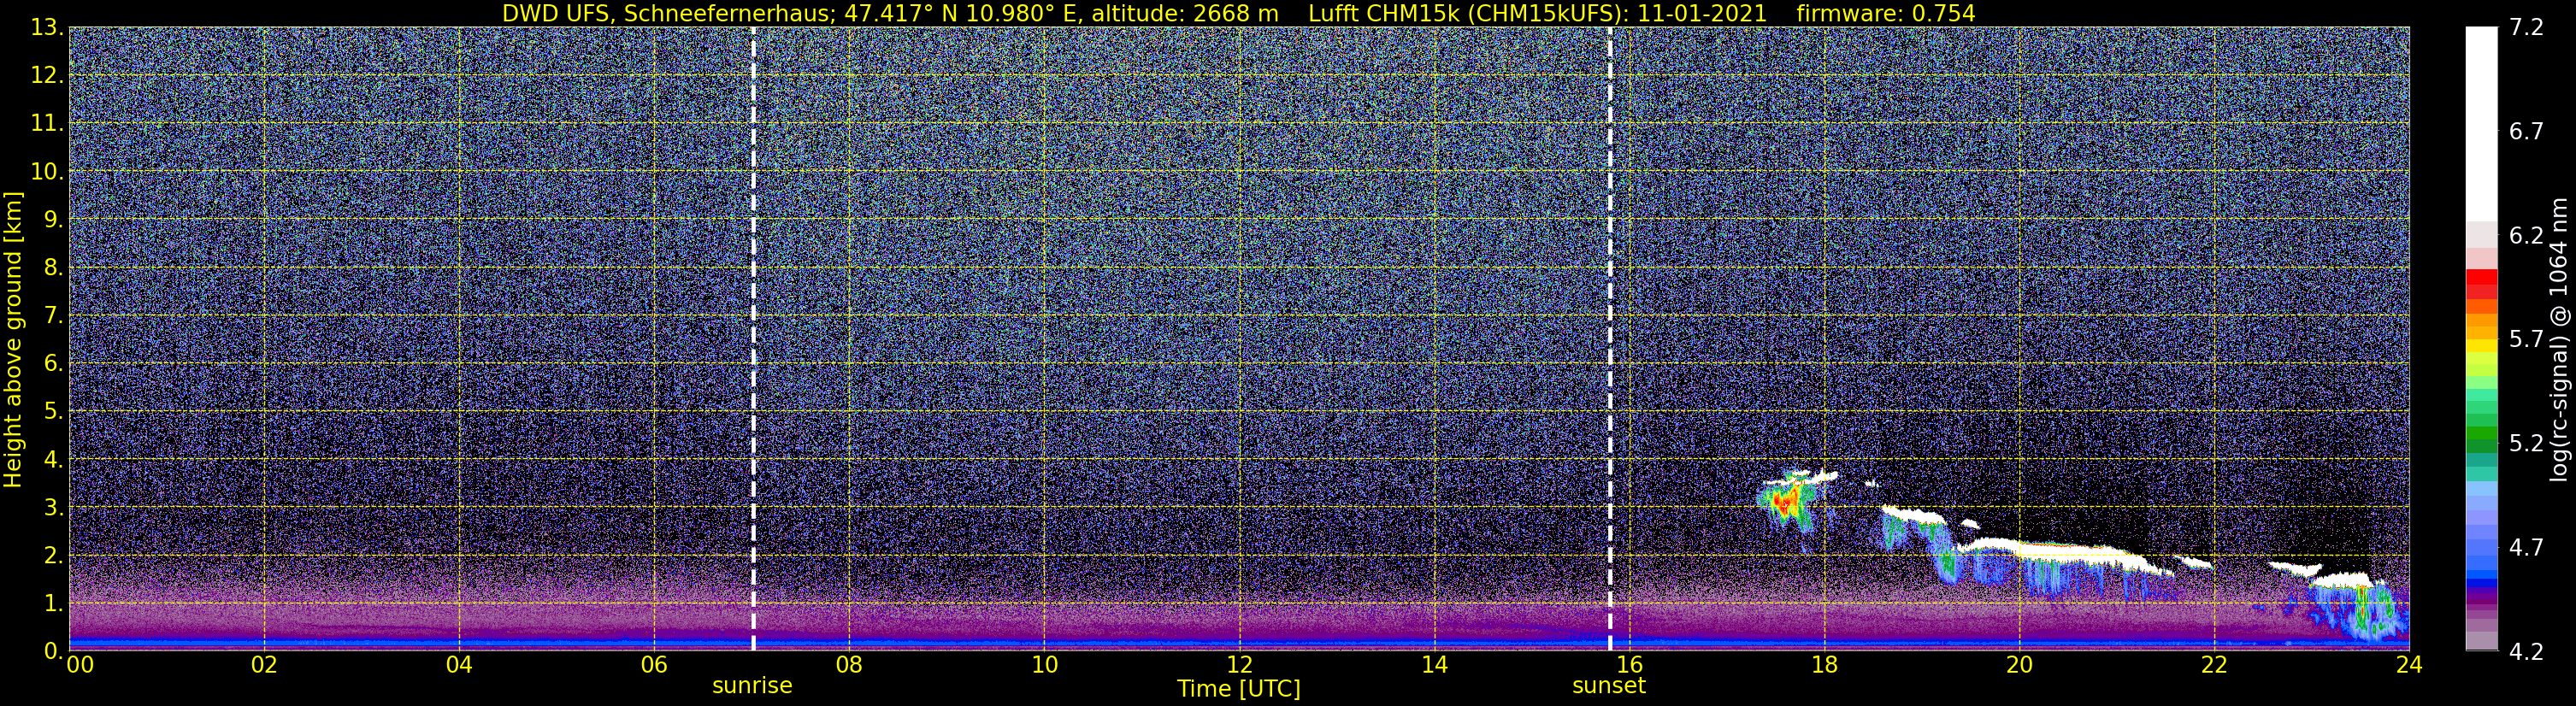Viewport: 2576px width, 706px height.
Task: Click the 6.2 colorbar scale value
Action: [x=2526, y=236]
